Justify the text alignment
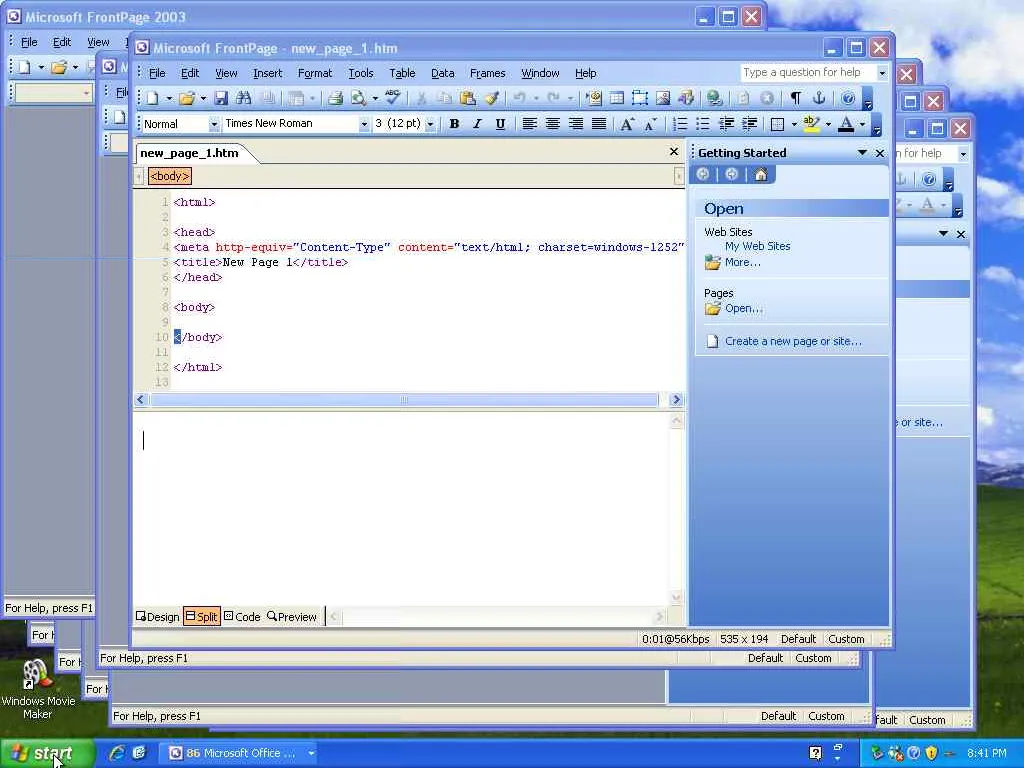 (x=598, y=124)
